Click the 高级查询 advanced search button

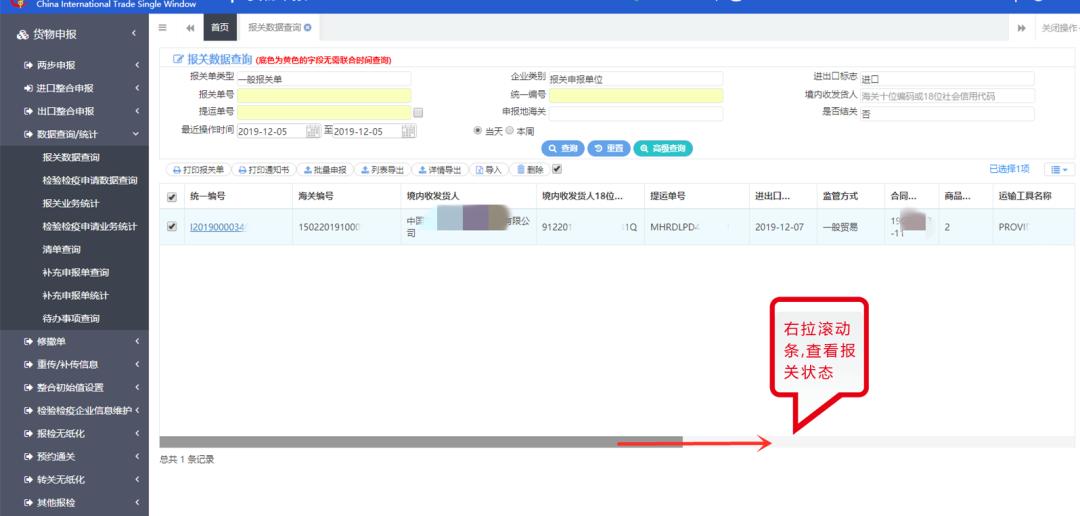tap(663, 148)
